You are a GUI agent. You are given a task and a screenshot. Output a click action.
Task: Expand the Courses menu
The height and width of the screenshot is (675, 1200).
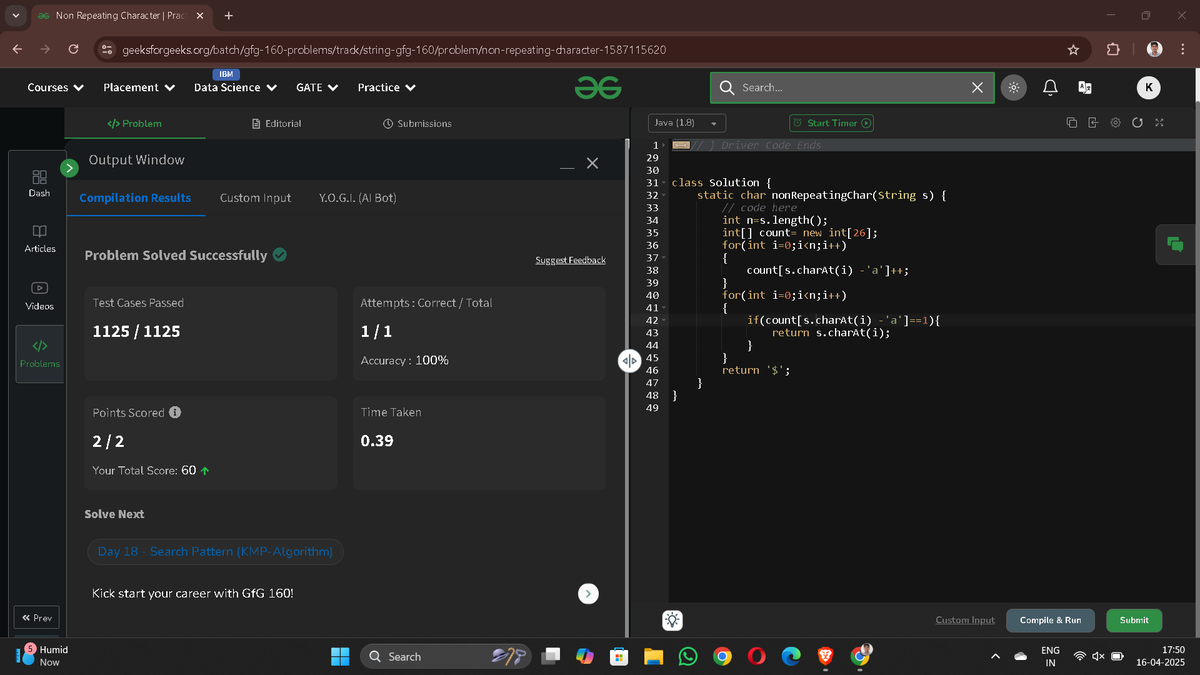[x=55, y=88]
